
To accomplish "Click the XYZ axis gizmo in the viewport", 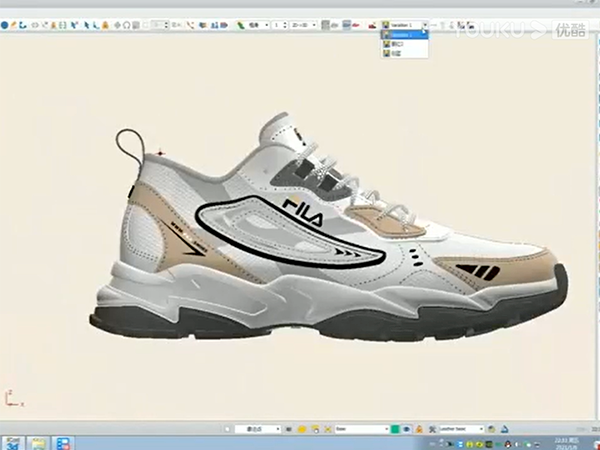I will tap(10, 398).
